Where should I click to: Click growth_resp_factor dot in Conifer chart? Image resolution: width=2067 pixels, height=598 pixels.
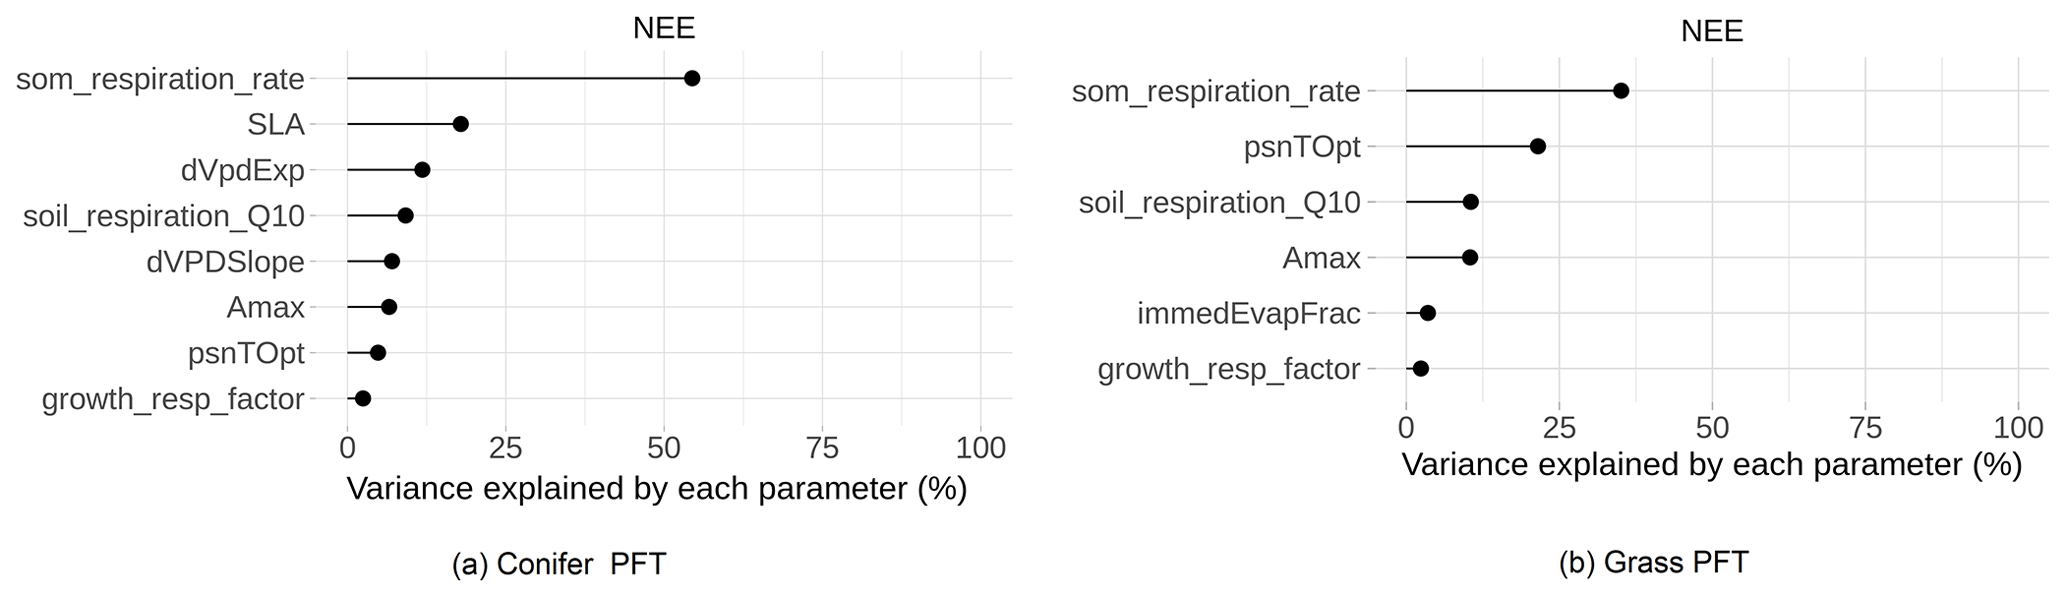(363, 399)
